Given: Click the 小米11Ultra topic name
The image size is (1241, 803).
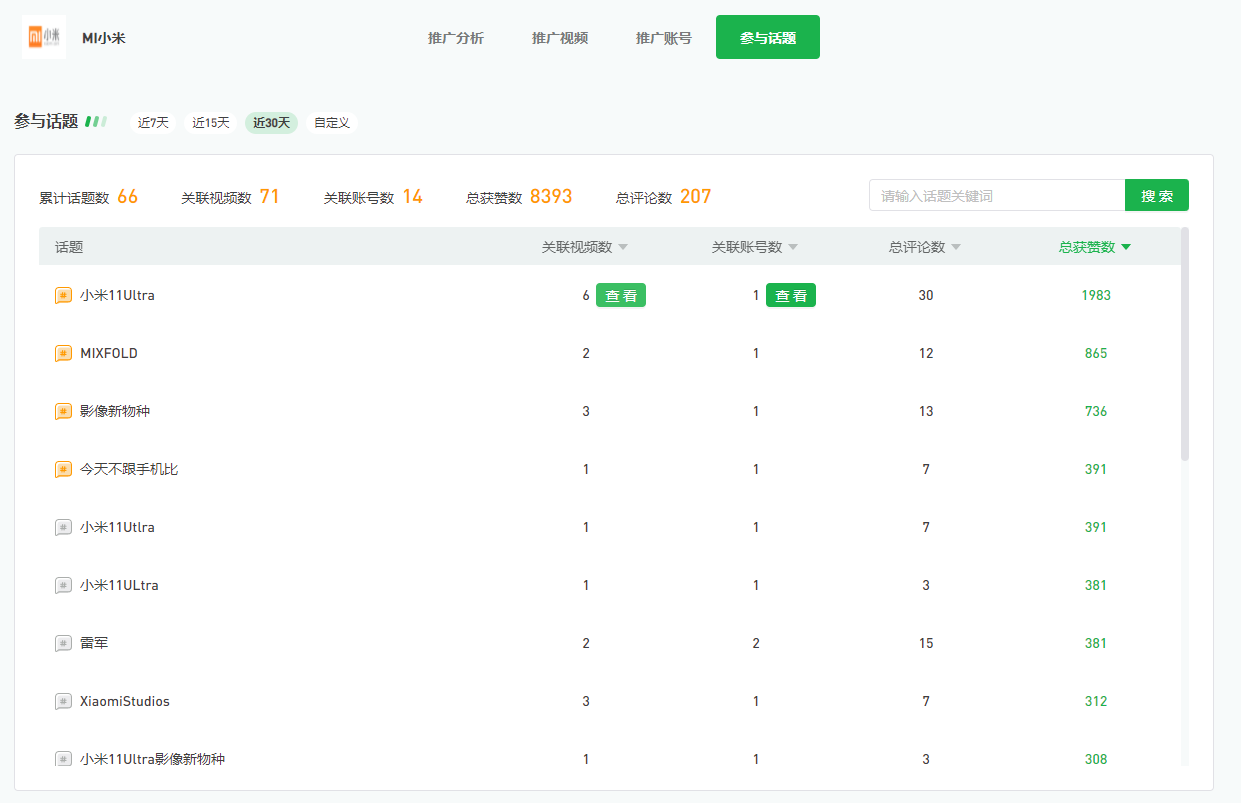Looking at the screenshot, I should tap(117, 295).
